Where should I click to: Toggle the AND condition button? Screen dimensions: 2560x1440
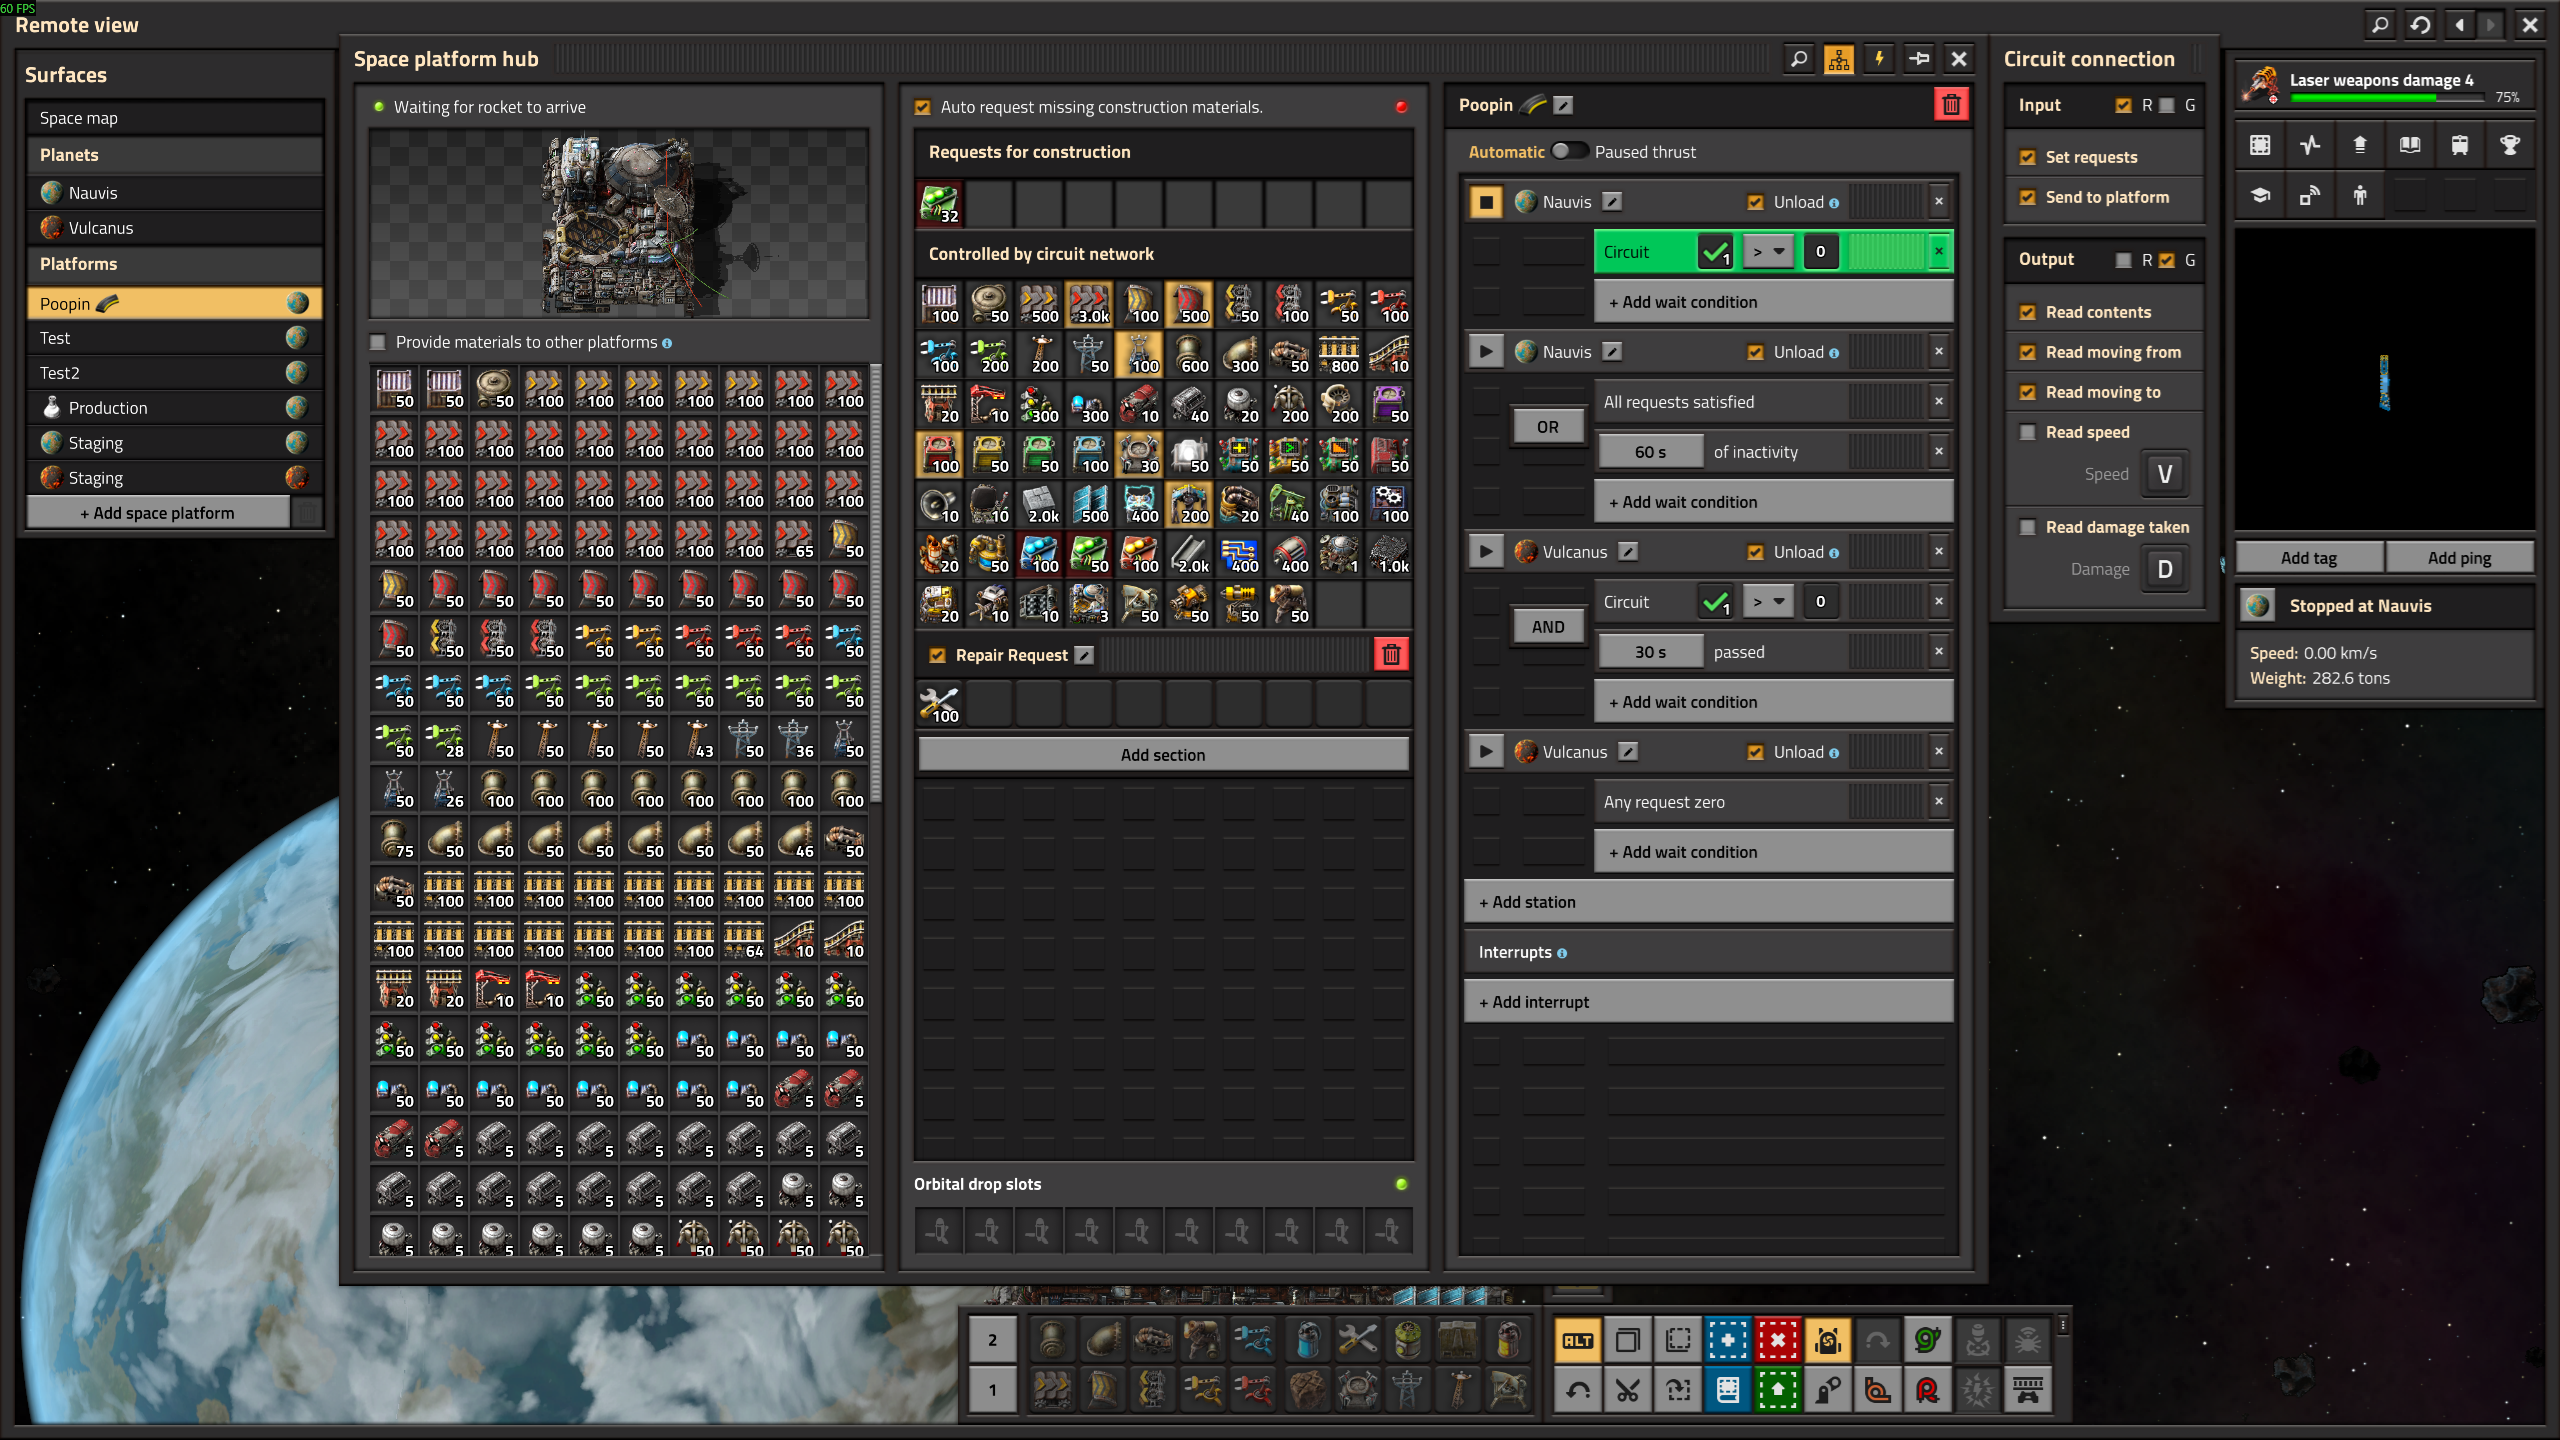click(x=1548, y=627)
